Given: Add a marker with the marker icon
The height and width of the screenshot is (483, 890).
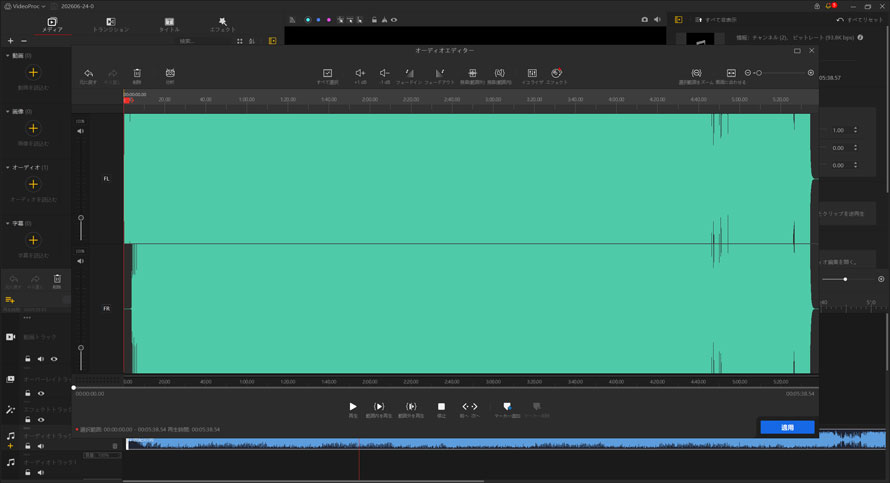Looking at the screenshot, I should (x=507, y=406).
